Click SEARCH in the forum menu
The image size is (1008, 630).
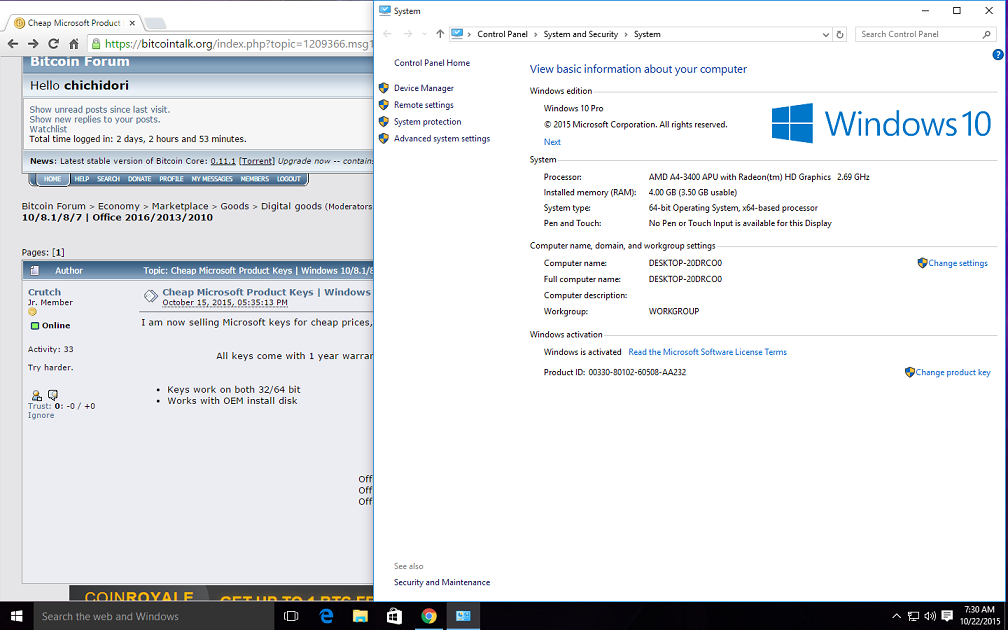click(x=108, y=179)
